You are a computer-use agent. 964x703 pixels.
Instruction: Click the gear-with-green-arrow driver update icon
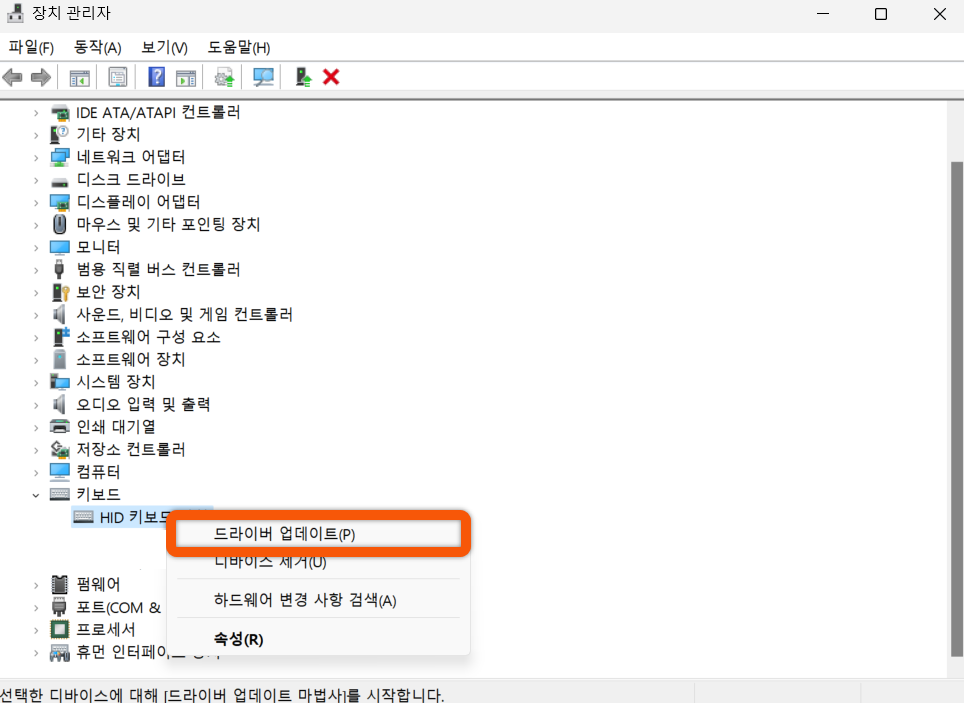point(222,77)
